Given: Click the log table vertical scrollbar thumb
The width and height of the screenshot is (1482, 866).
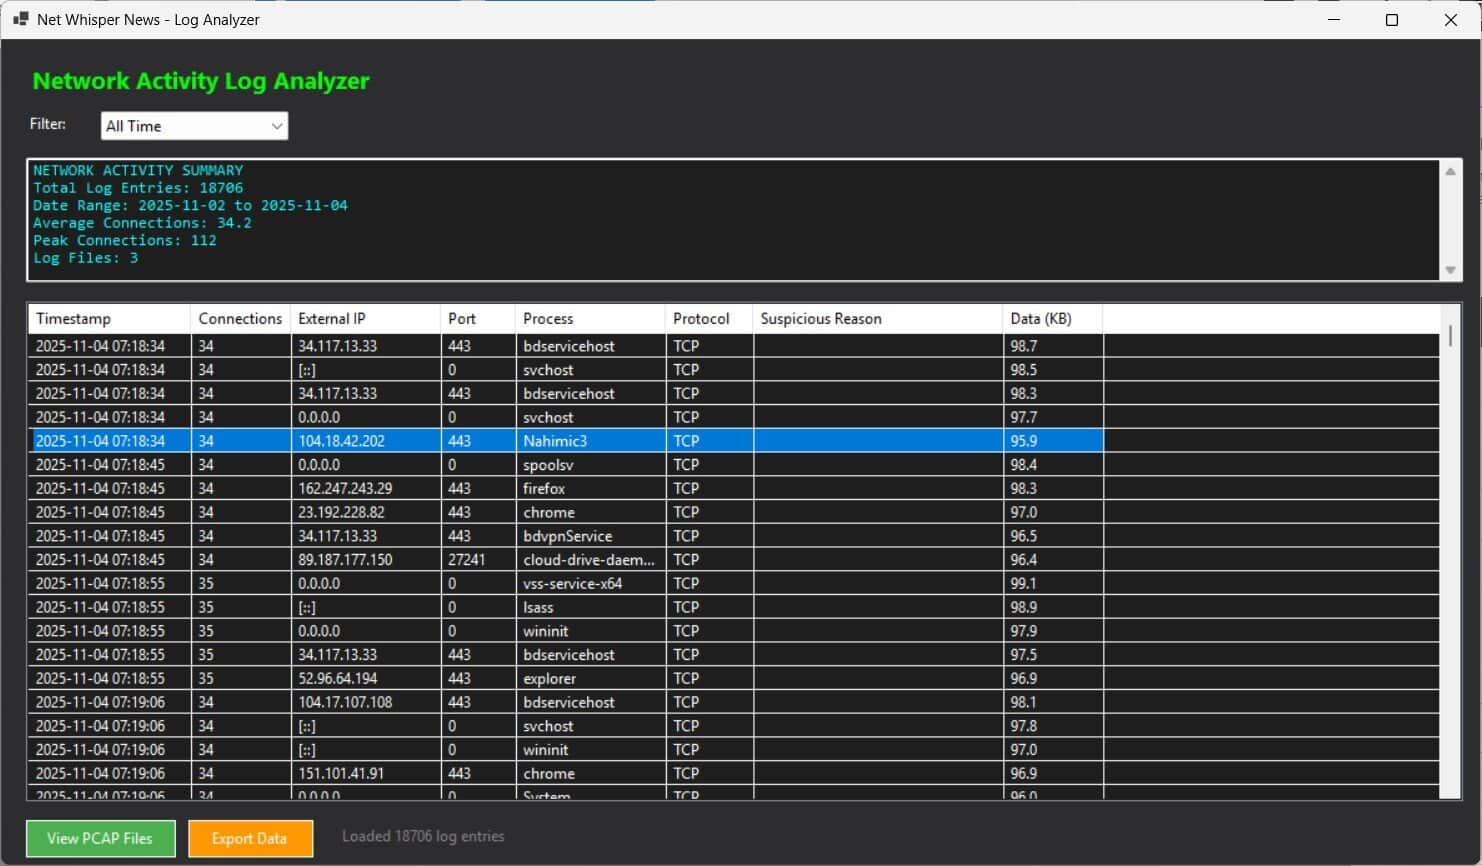Looking at the screenshot, I should point(1450,336).
